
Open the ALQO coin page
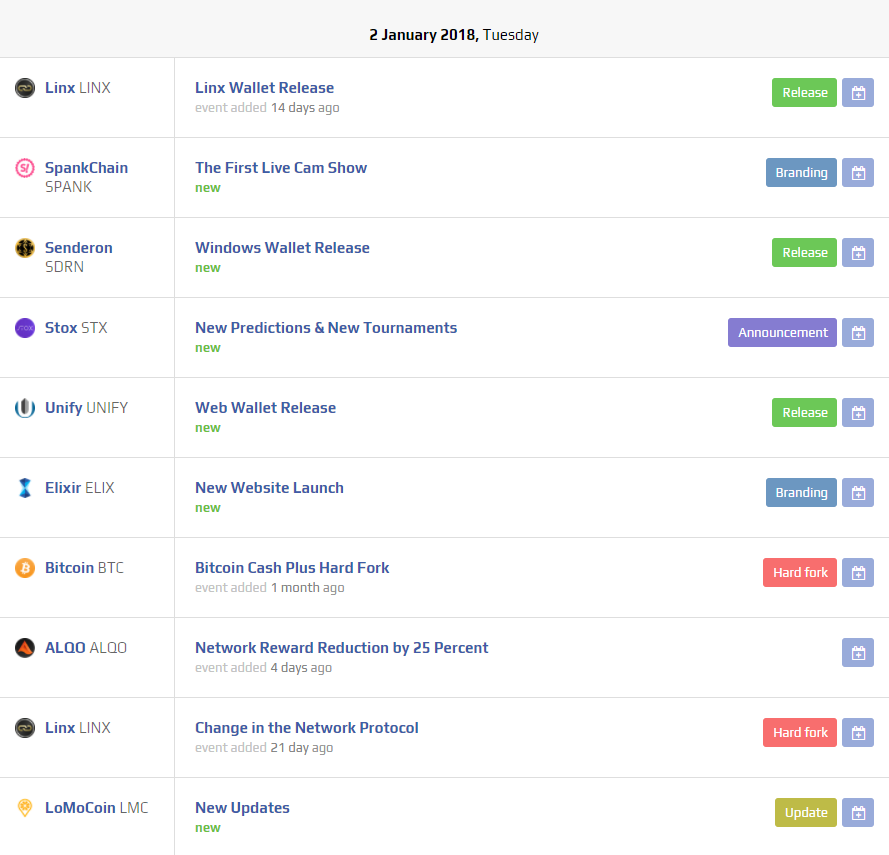(86, 647)
